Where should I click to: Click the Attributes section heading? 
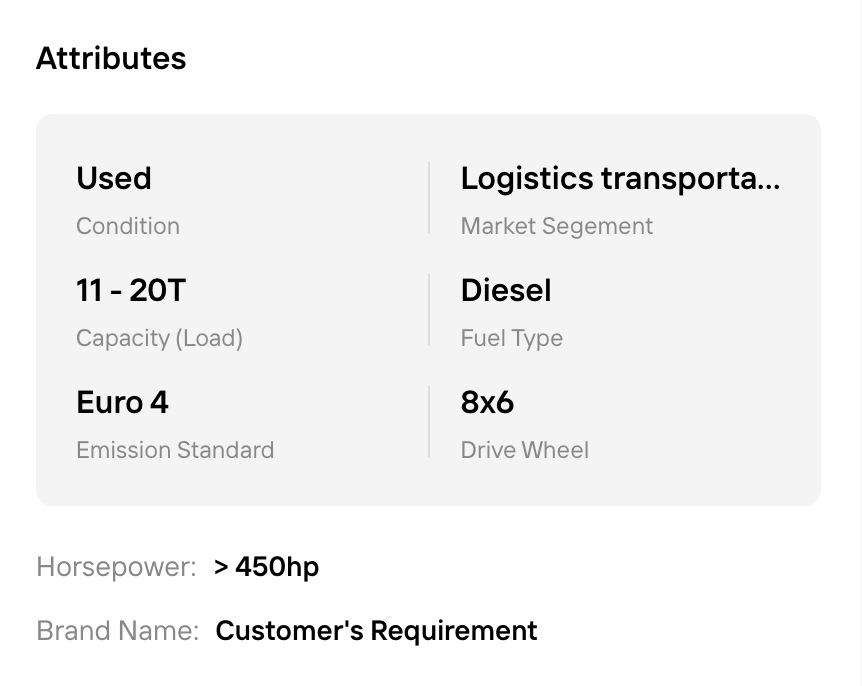pyautogui.click(x=111, y=58)
